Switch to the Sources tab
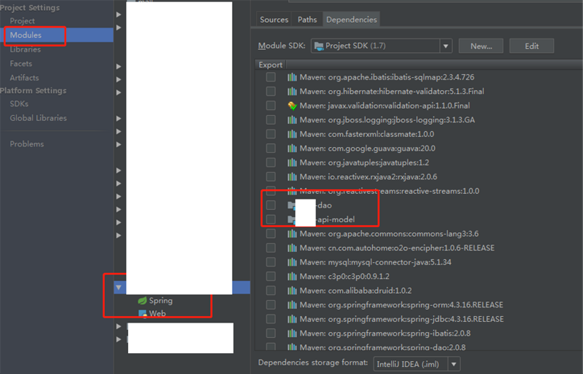The width and height of the screenshot is (583, 374). [x=274, y=20]
